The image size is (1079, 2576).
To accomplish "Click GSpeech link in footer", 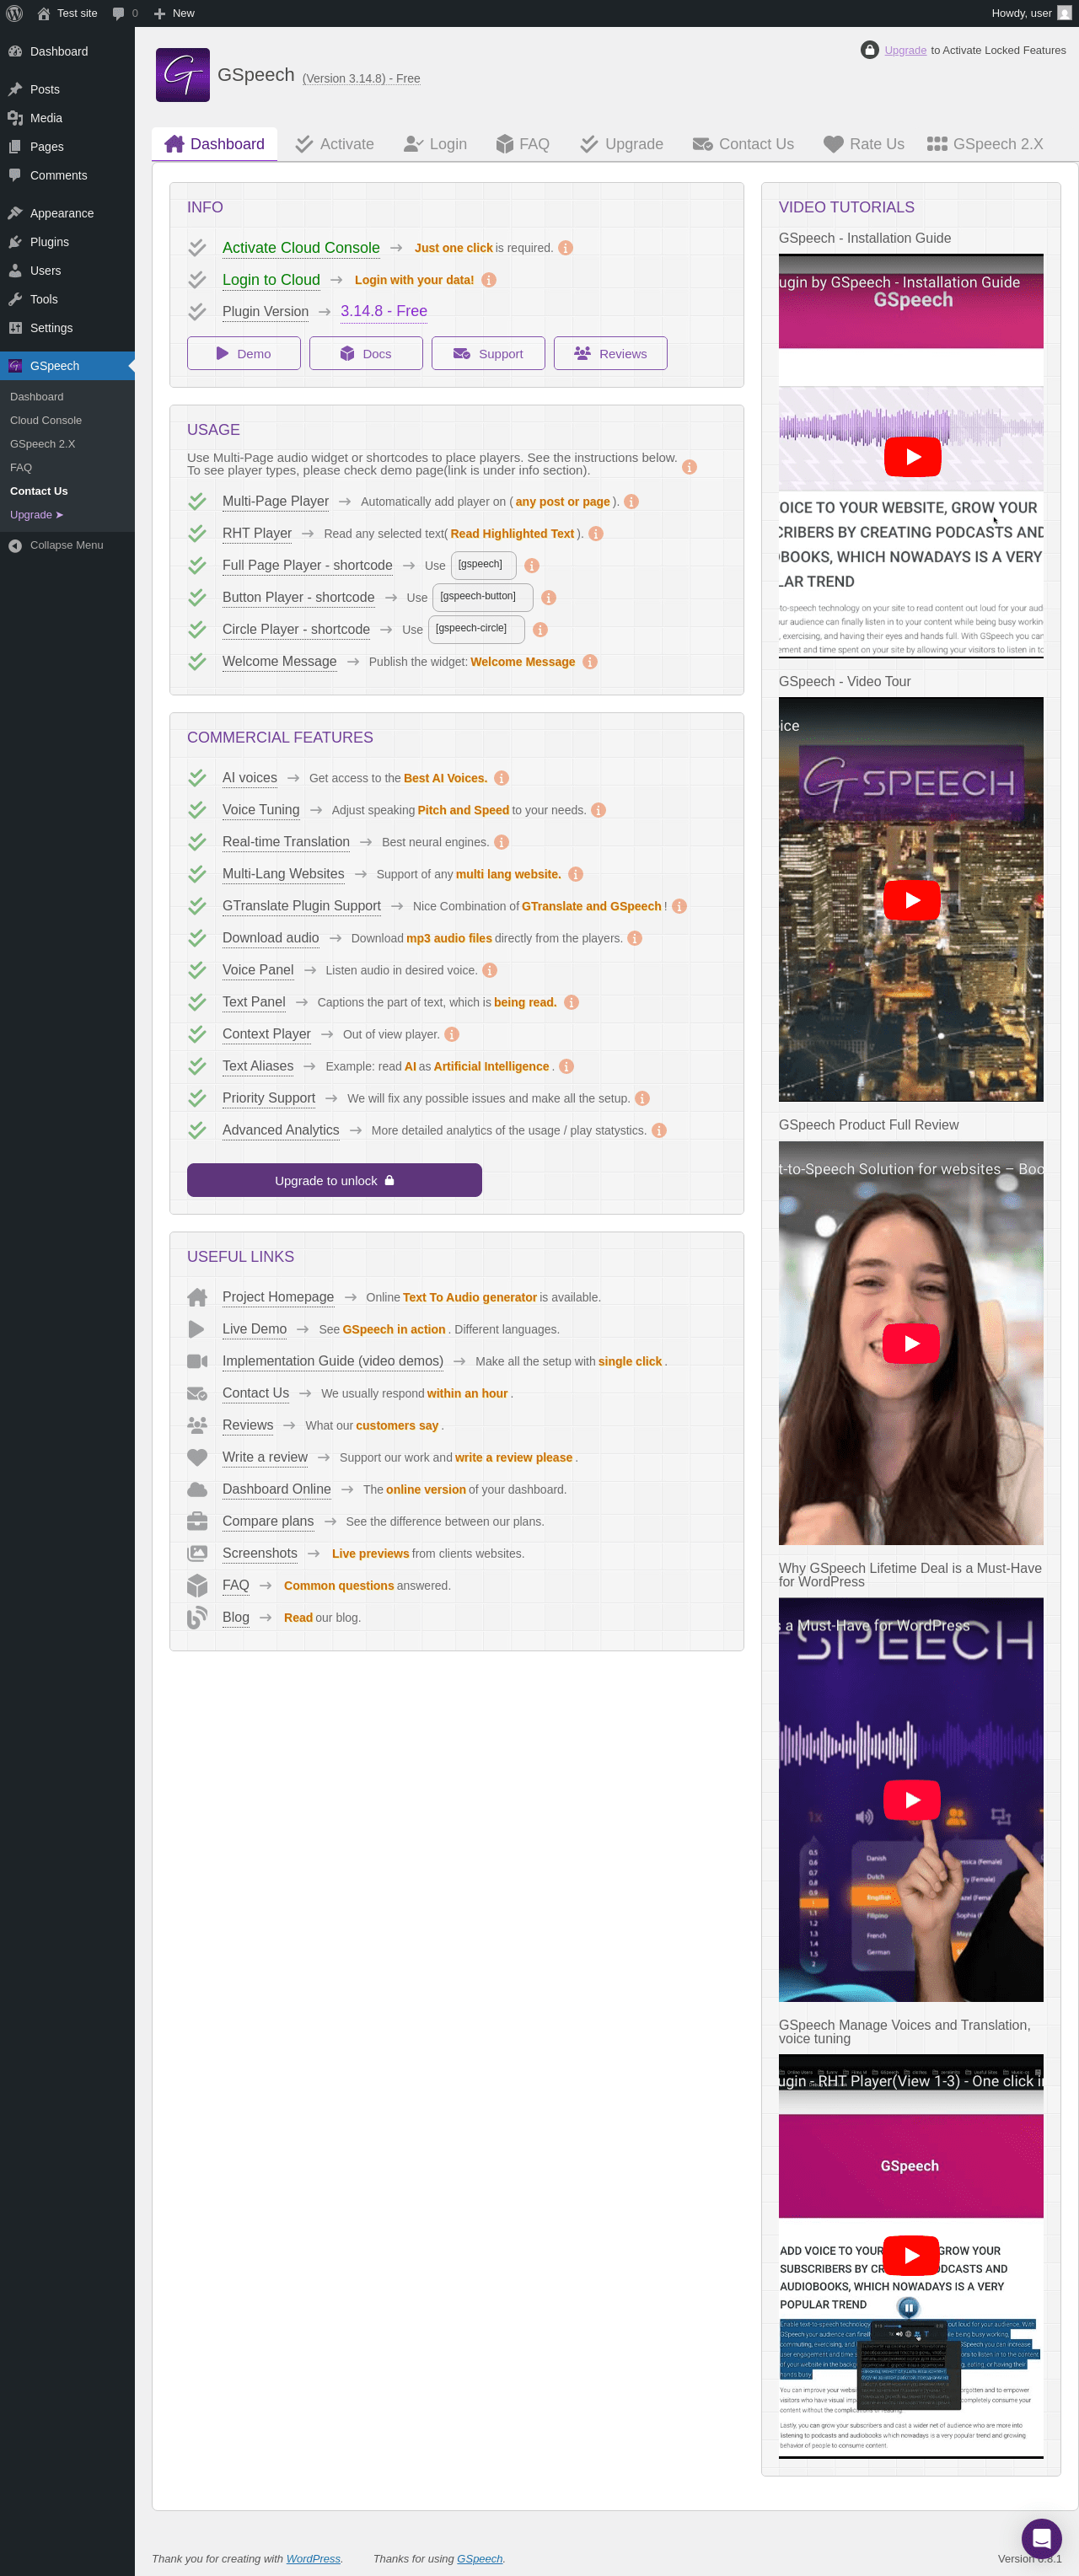I will click(480, 2559).
